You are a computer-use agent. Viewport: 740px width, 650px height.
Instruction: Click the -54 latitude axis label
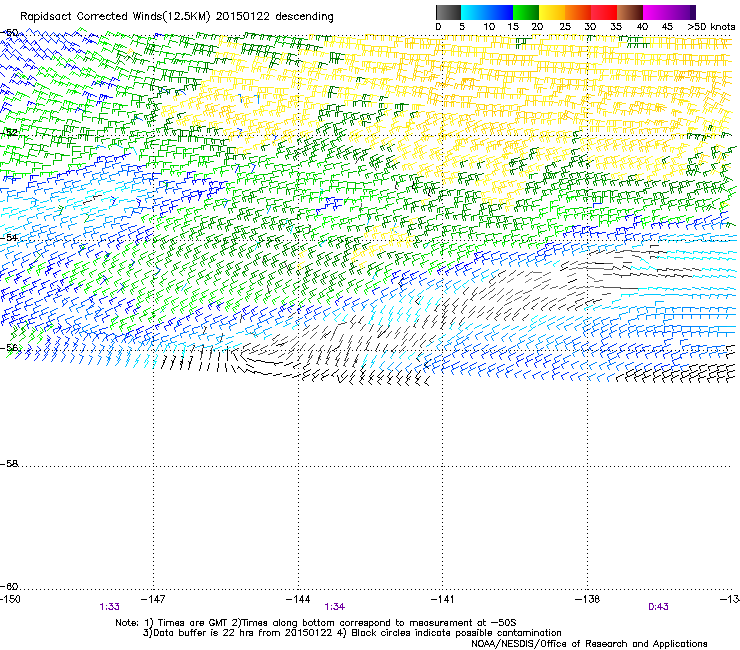click(x=9, y=237)
